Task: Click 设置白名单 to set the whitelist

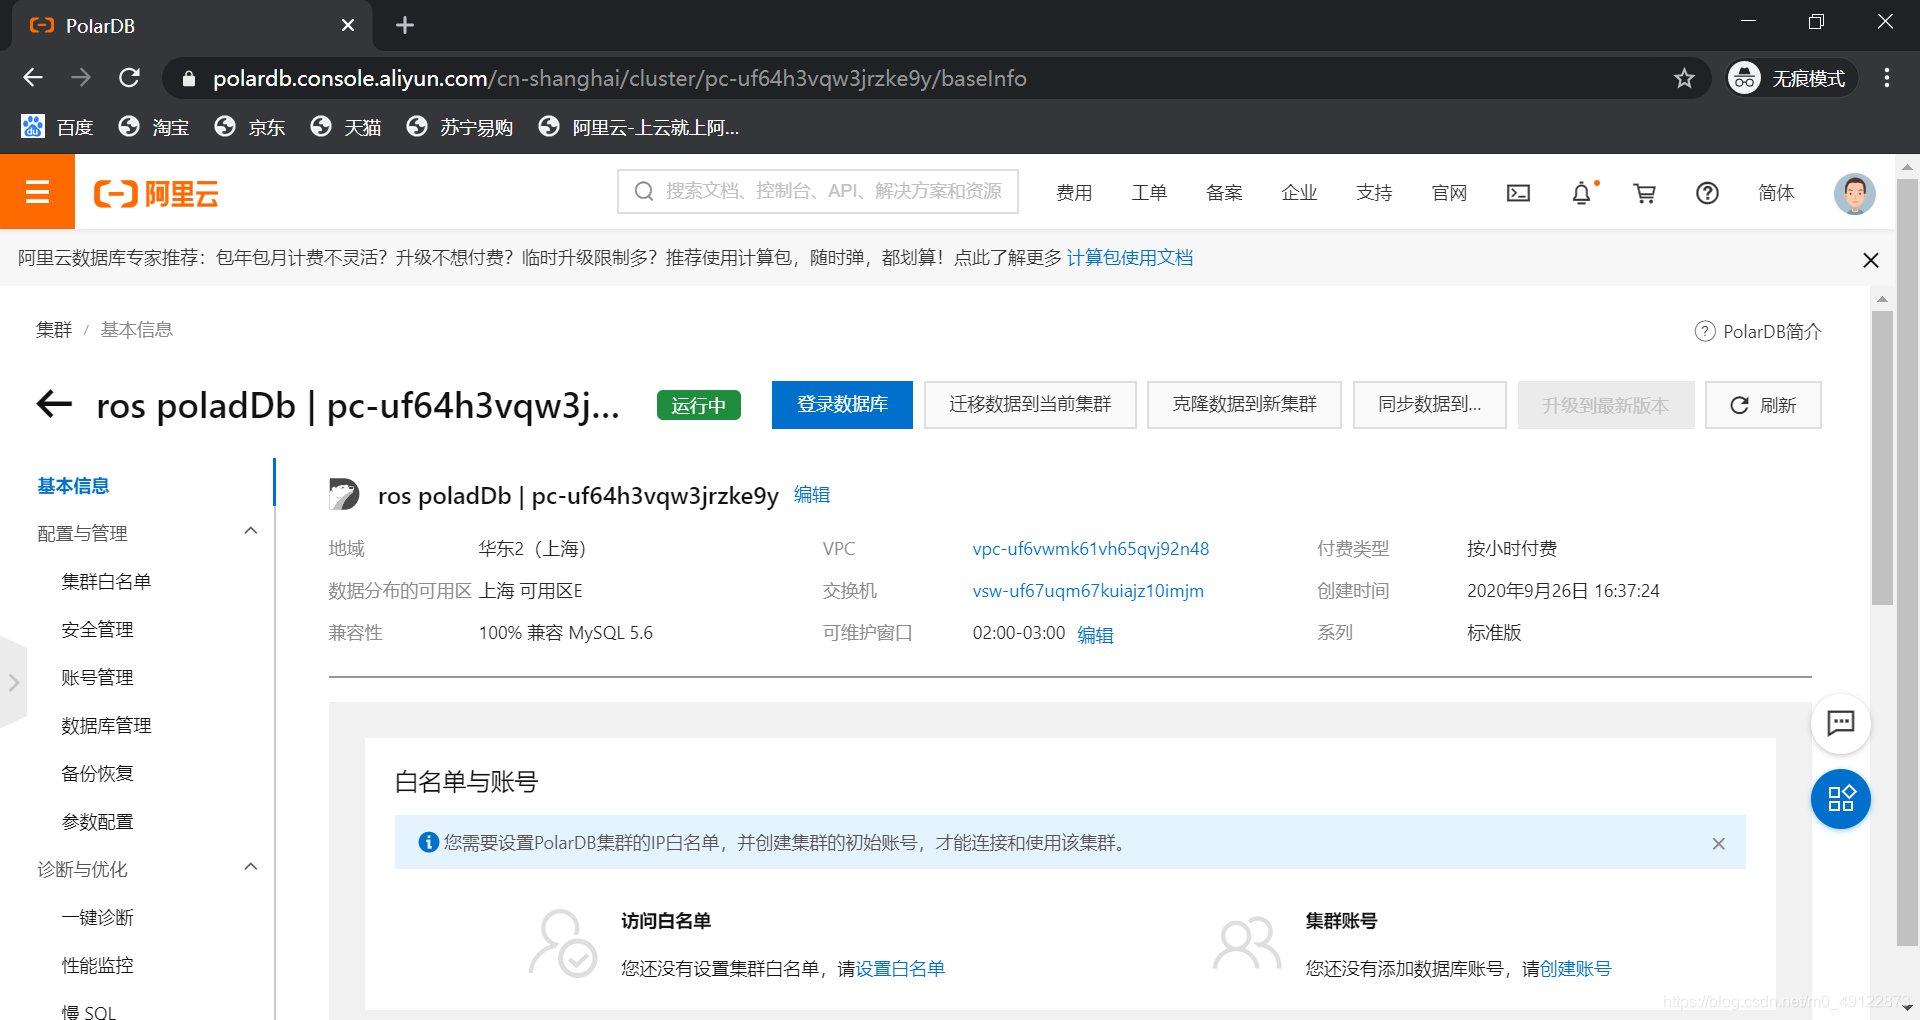Action: tap(899, 968)
